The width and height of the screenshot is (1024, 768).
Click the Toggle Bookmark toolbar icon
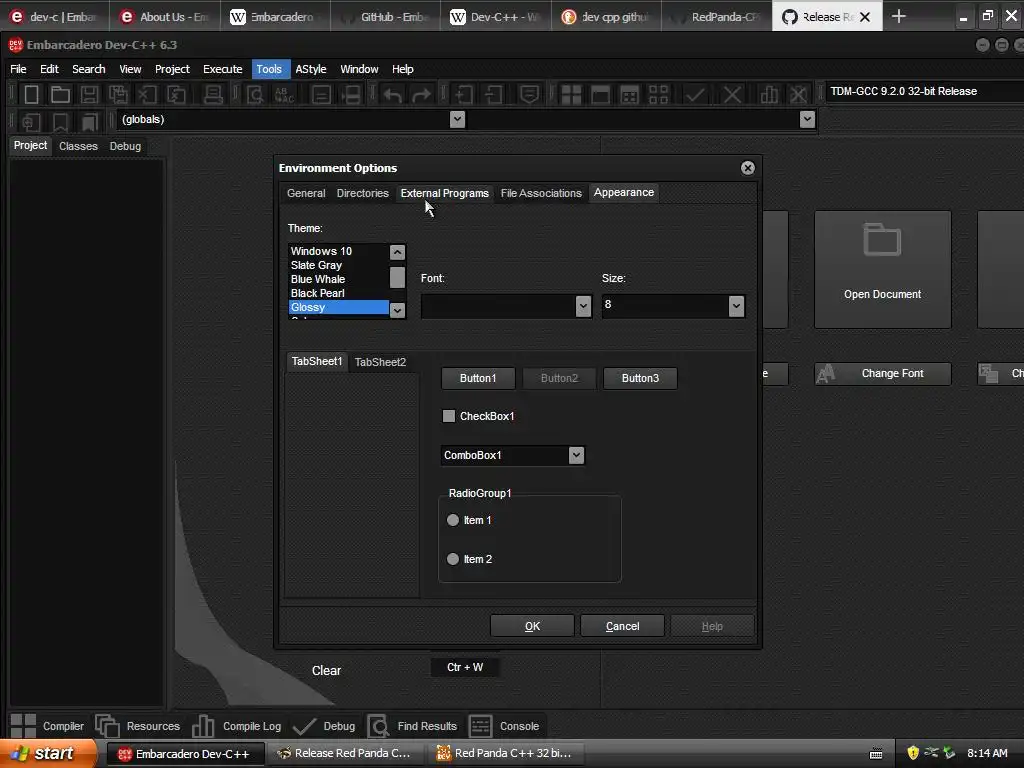(x=60, y=122)
